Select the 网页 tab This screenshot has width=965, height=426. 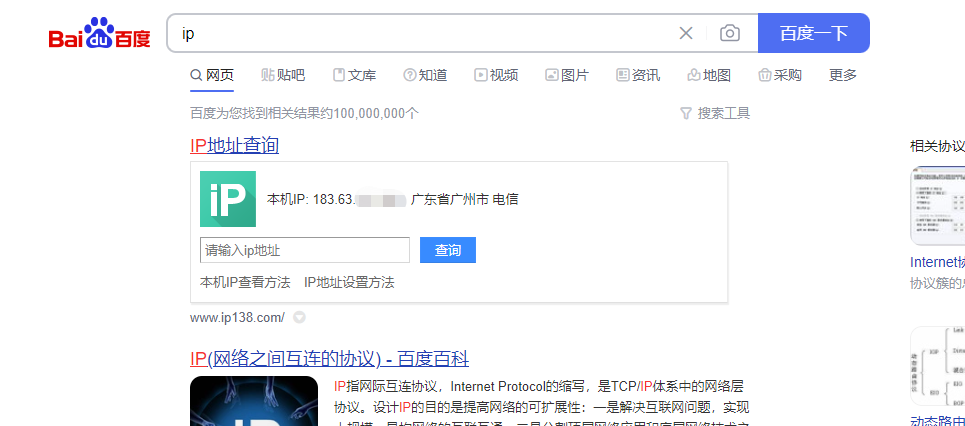pos(212,76)
